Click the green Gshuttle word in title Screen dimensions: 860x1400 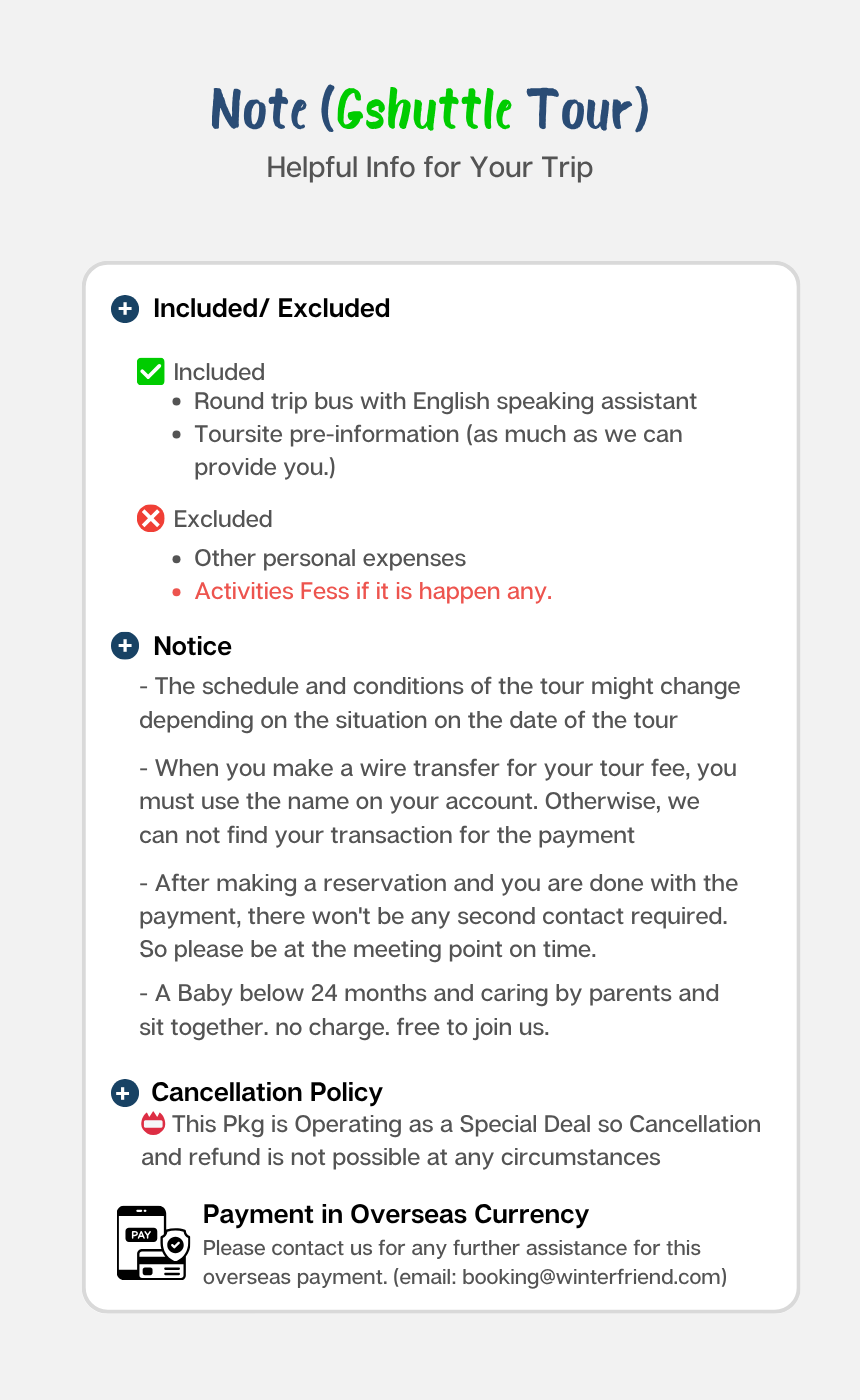tap(425, 109)
